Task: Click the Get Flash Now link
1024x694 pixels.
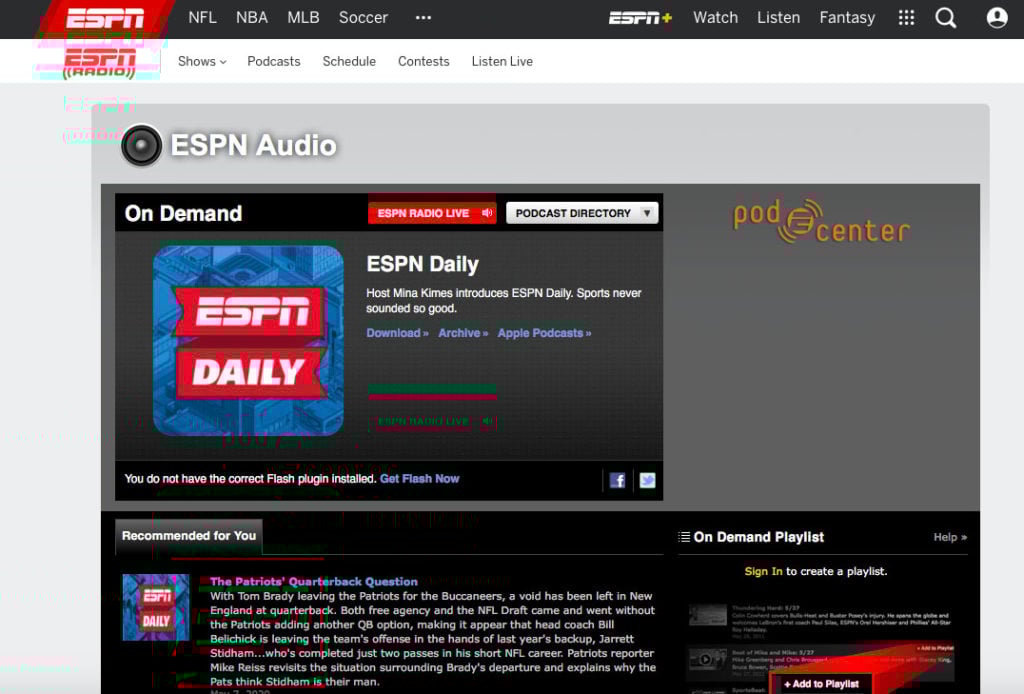Action: (419, 479)
